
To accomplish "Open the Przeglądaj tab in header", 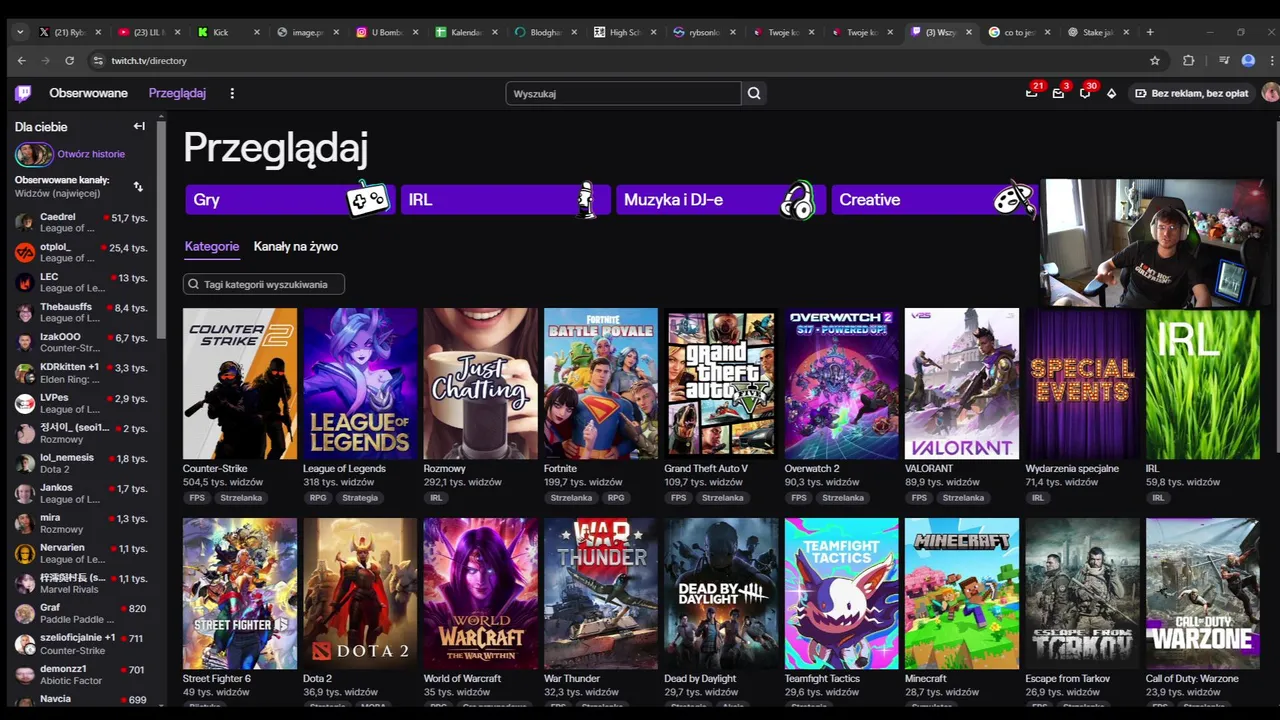I will [x=177, y=93].
